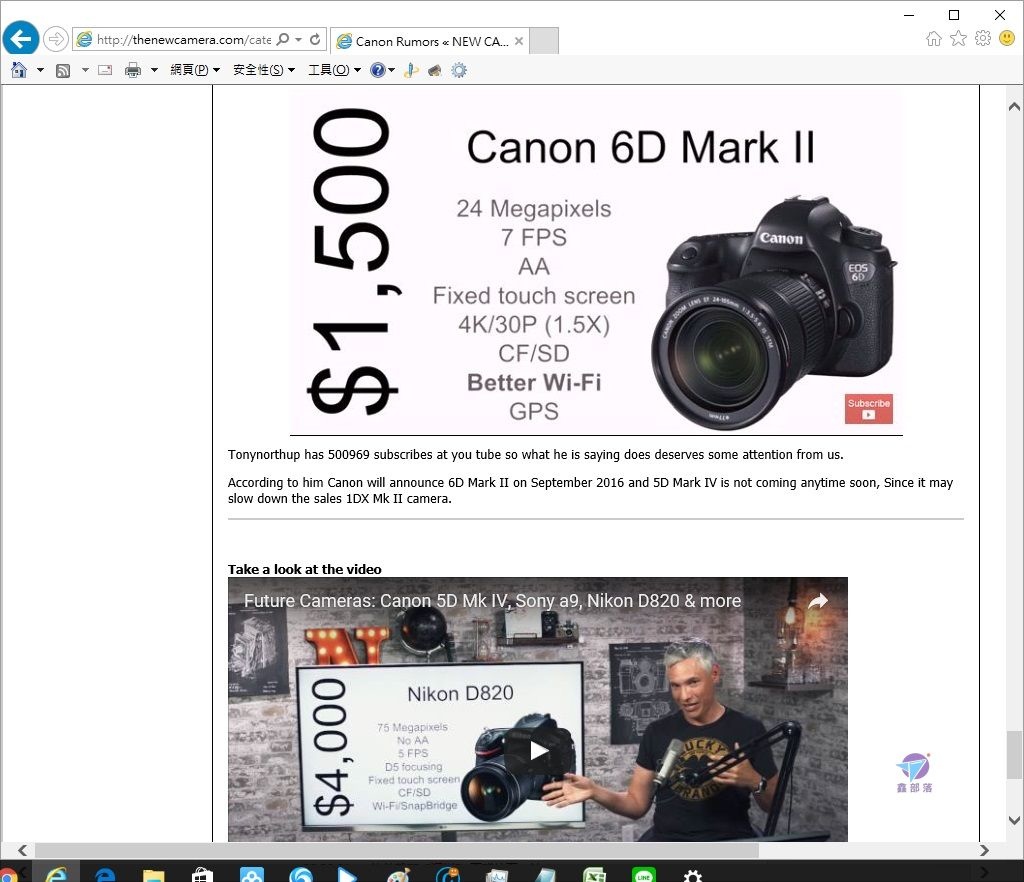Refresh the current page
1024x882 pixels.
[x=315, y=39]
